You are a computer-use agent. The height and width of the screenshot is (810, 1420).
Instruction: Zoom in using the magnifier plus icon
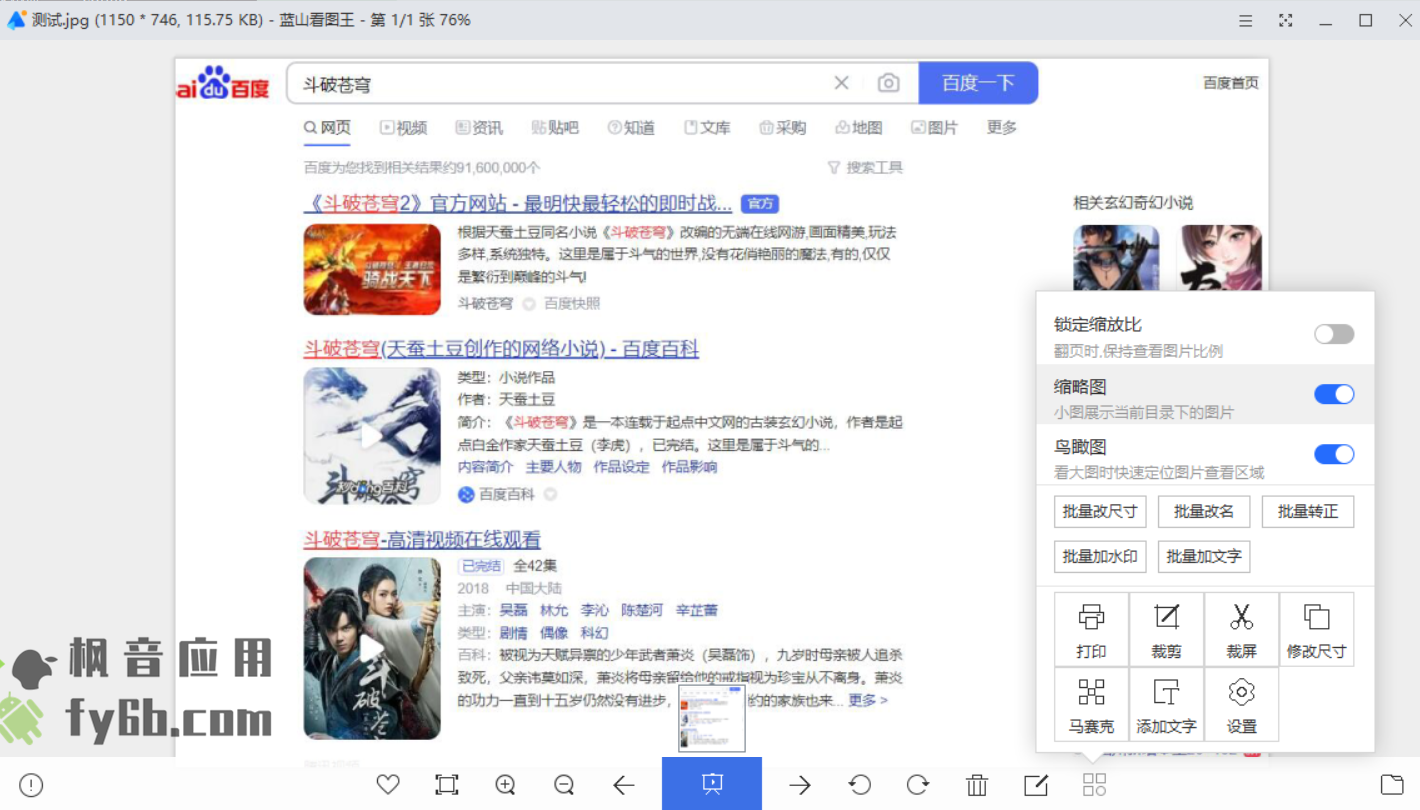(505, 785)
